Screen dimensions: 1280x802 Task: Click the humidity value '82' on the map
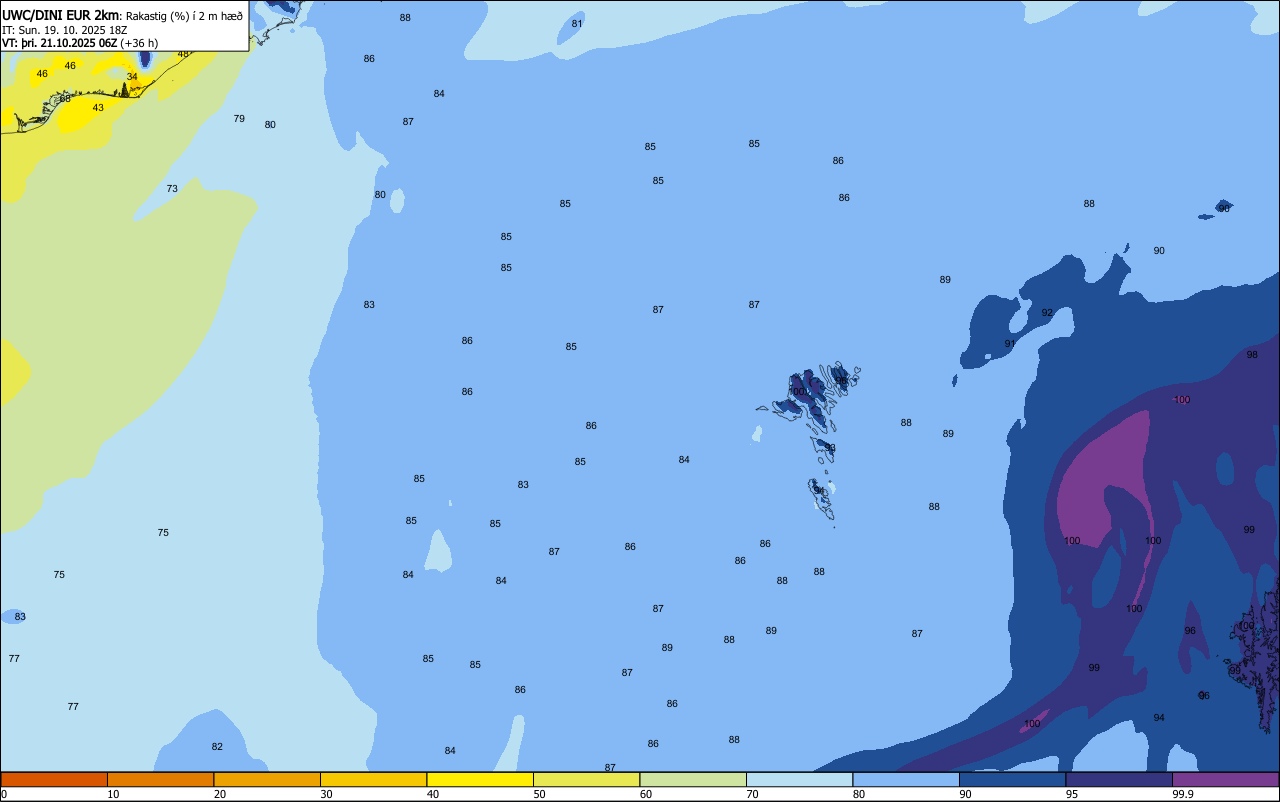point(217,747)
